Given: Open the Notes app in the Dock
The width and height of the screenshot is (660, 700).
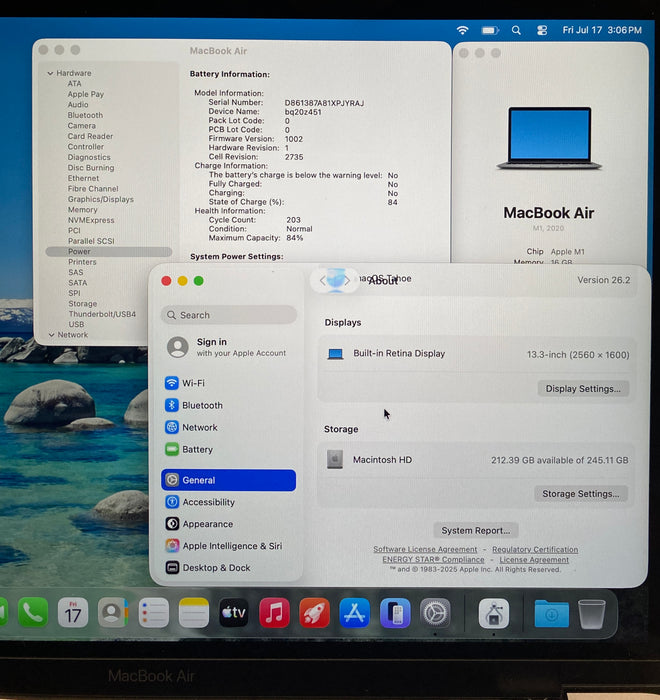Looking at the screenshot, I should (193, 612).
